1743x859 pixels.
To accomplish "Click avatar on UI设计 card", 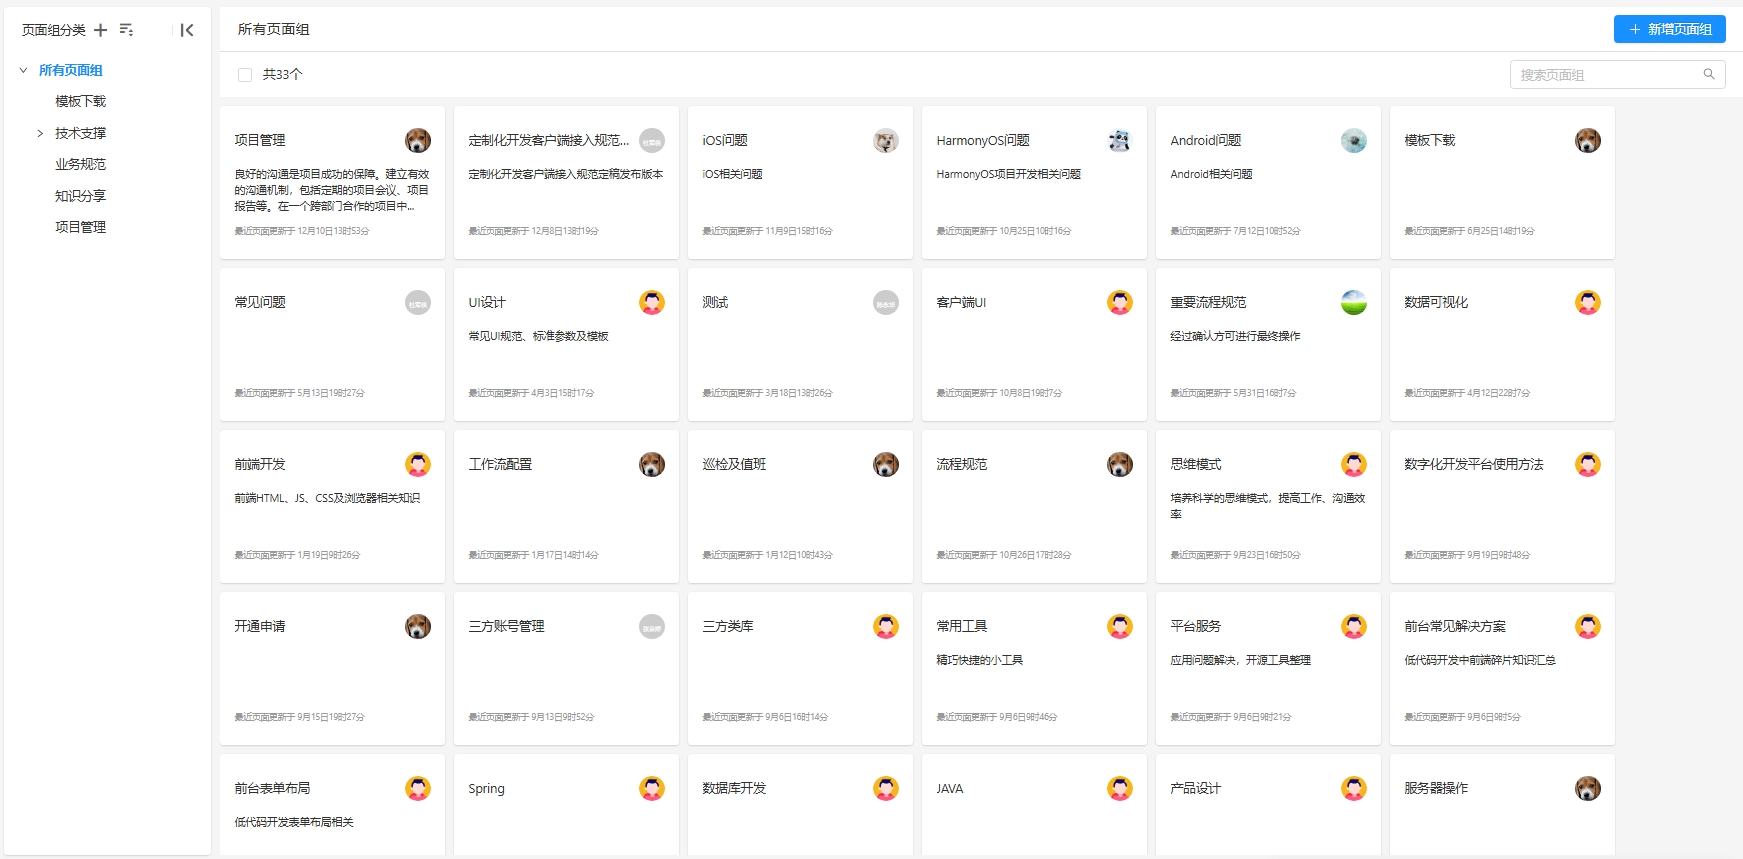I will 652,302.
